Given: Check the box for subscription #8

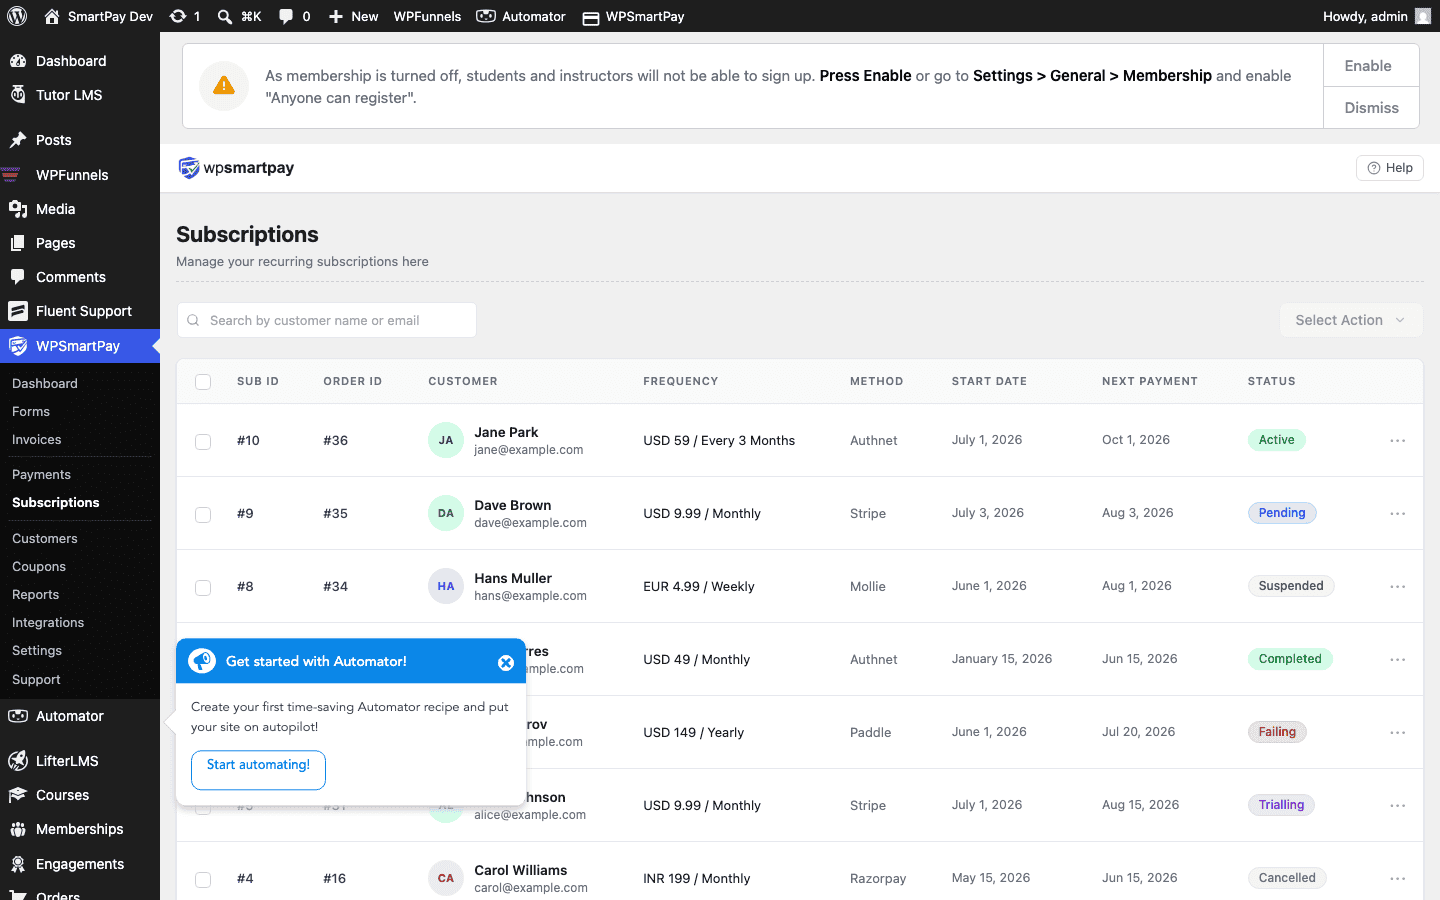Looking at the screenshot, I should [x=203, y=587].
